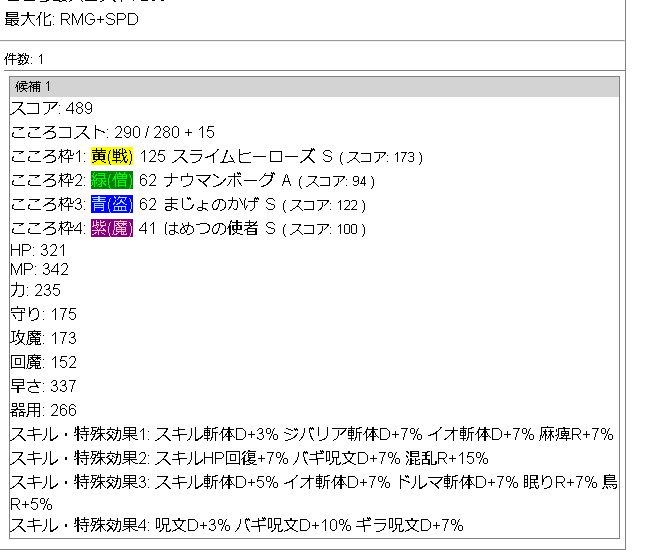Click the yellow 黄(戦) color tag
The image size is (645, 554).
click(112, 156)
